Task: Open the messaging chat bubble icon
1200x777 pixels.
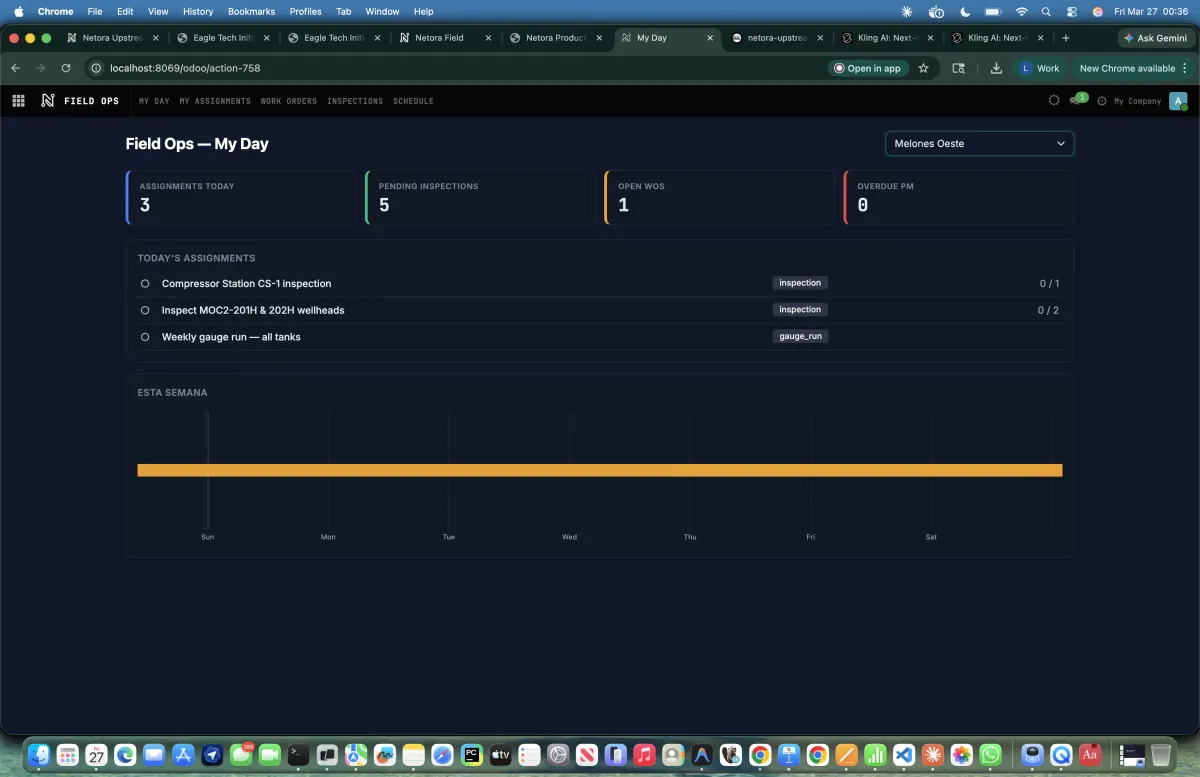Action: [x=1074, y=100]
